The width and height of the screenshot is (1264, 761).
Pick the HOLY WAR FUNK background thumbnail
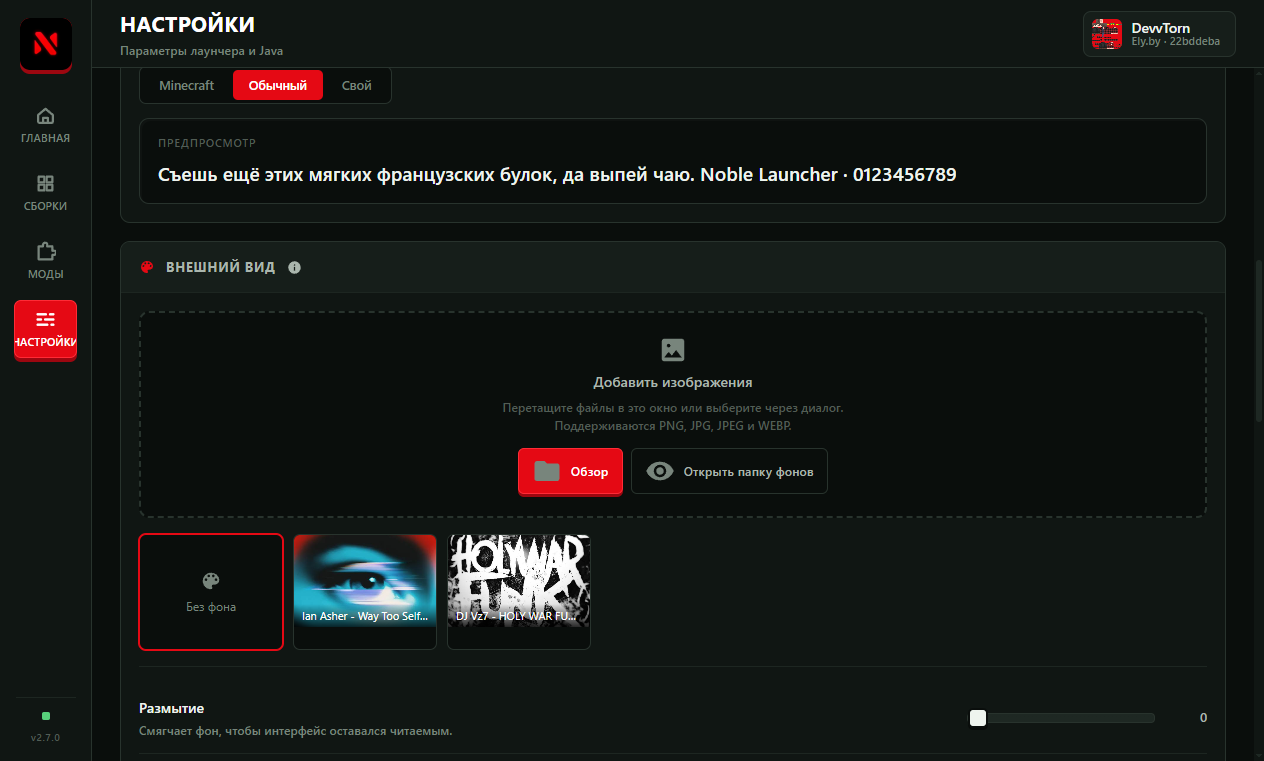coord(519,592)
